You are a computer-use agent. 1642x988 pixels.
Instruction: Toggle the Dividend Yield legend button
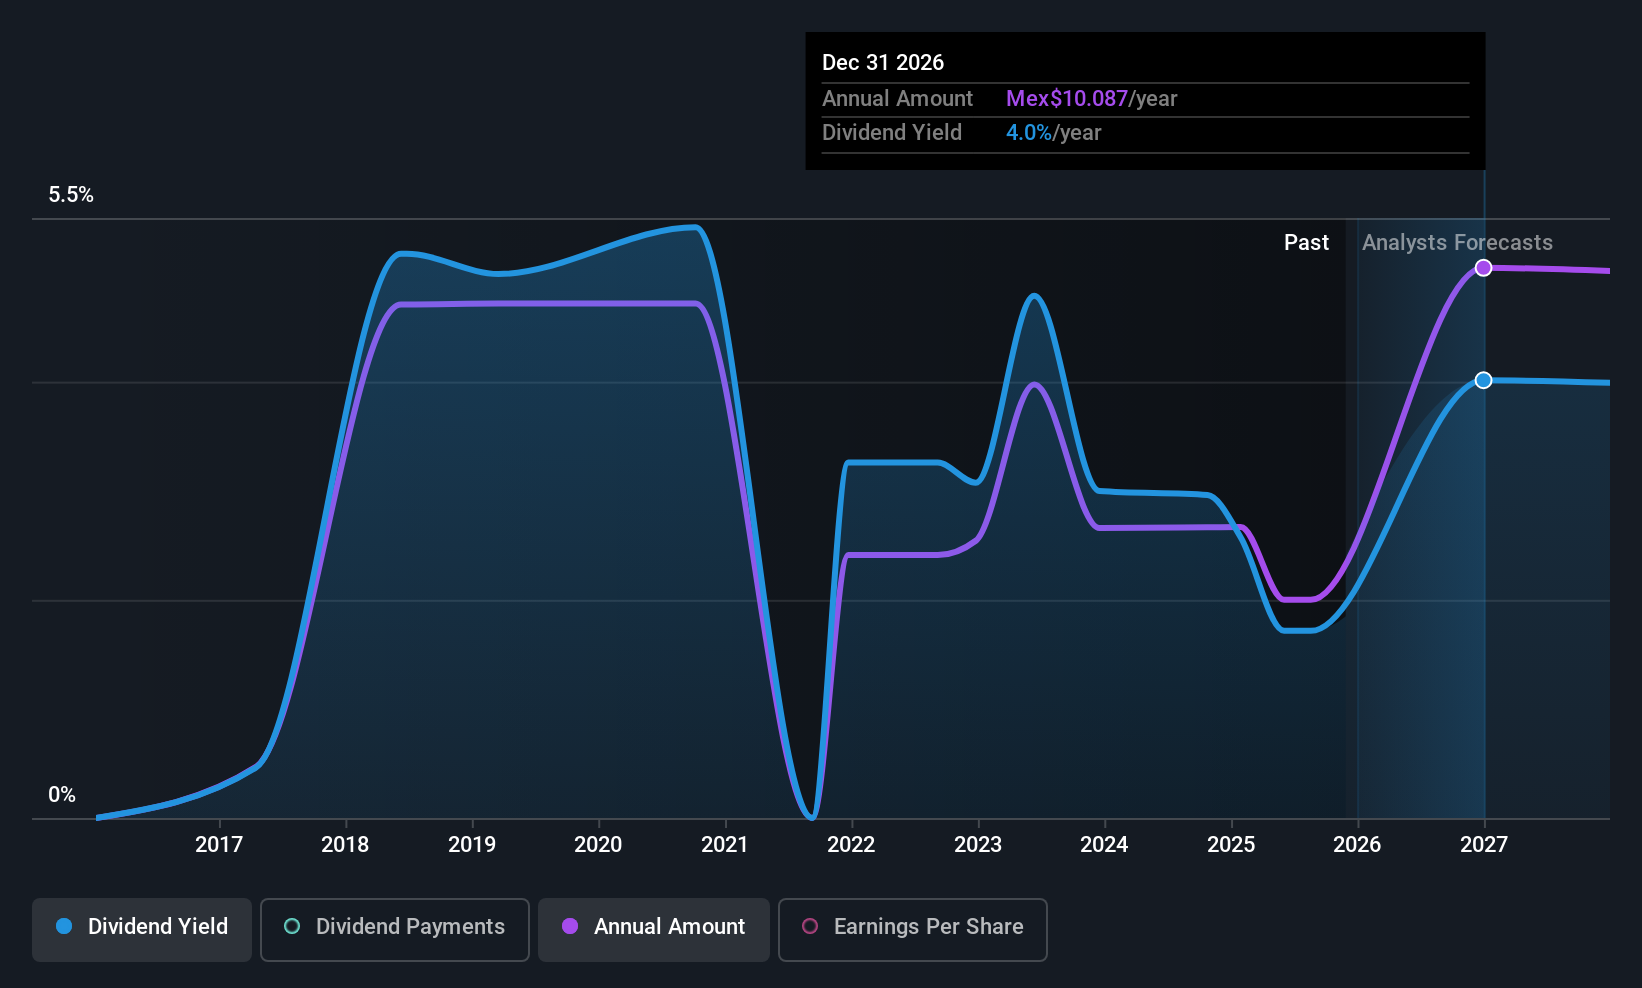142,927
